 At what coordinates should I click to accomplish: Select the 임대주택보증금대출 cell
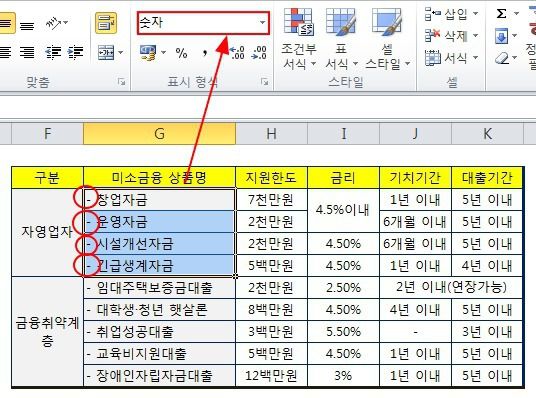(159, 288)
